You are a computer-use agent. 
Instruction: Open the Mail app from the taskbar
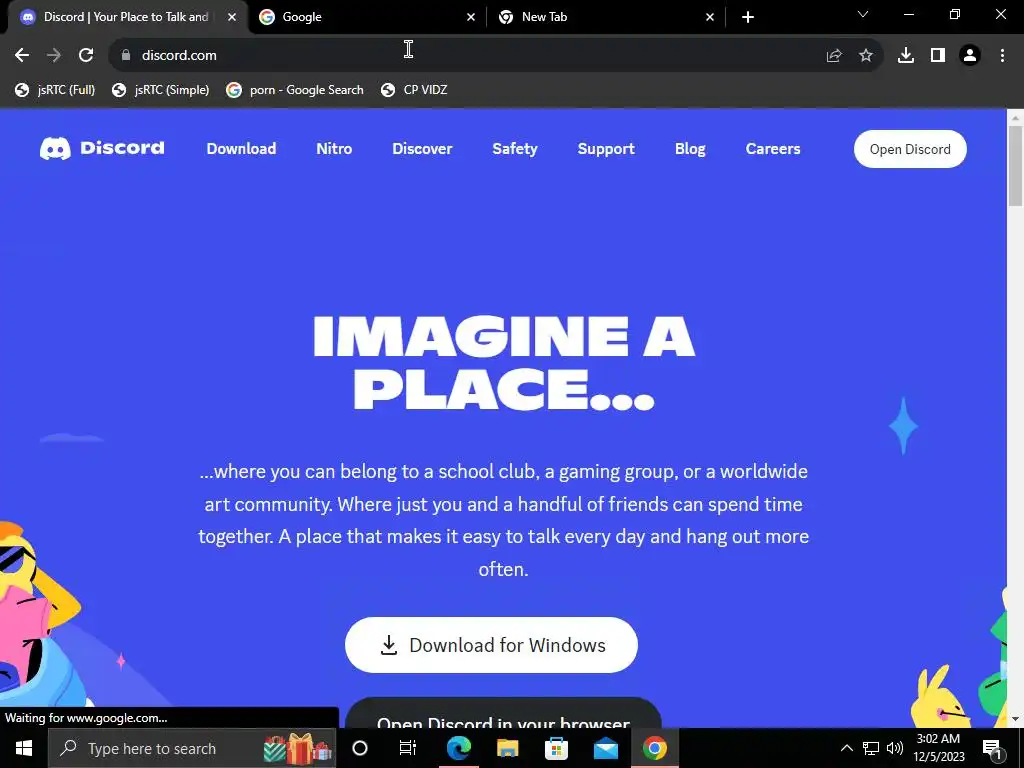pyautogui.click(x=605, y=748)
